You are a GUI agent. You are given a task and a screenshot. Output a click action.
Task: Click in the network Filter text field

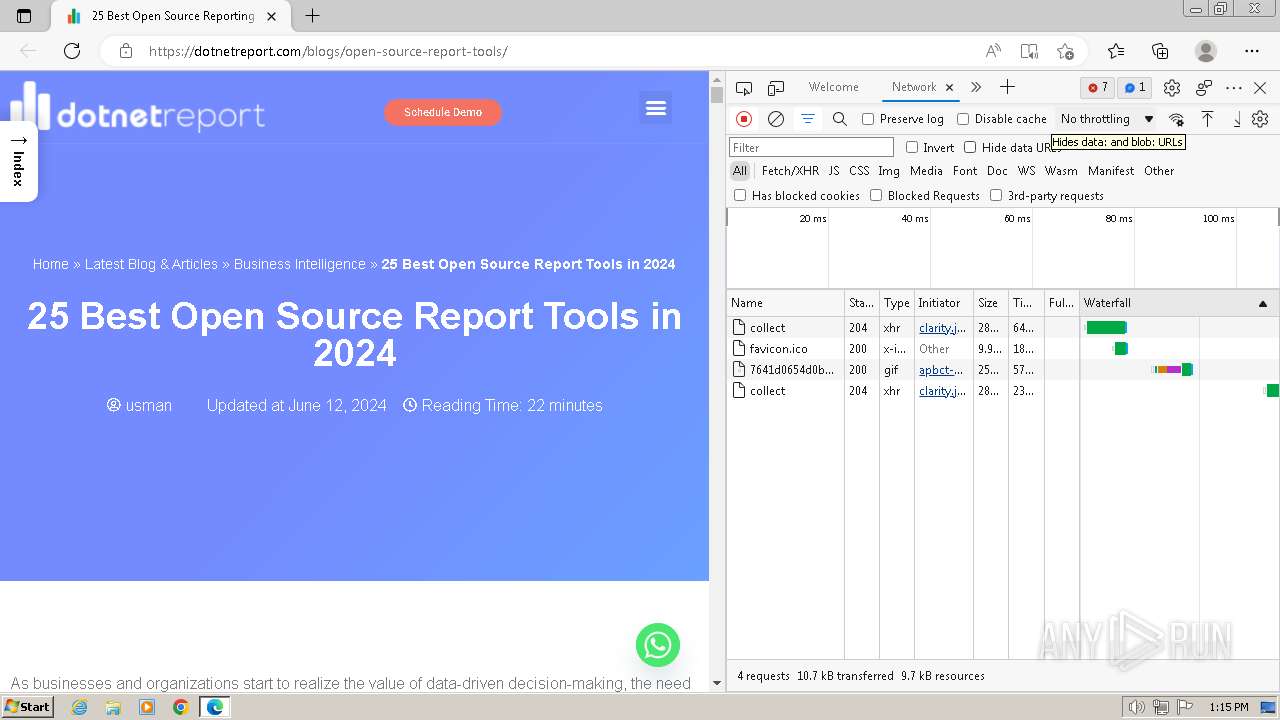coord(811,147)
